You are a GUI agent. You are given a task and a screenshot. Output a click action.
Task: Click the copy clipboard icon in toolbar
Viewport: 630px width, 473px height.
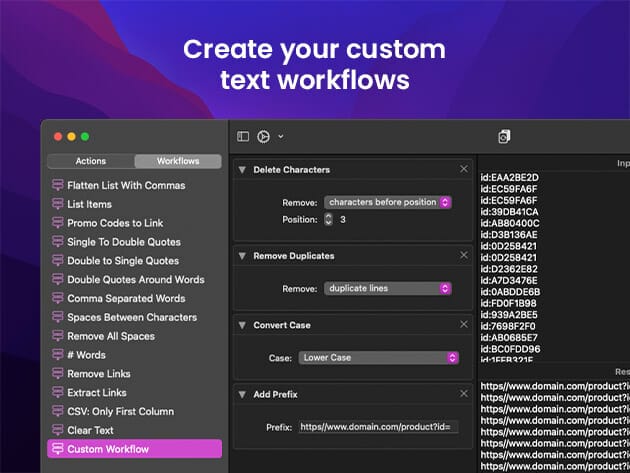tap(504, 136)
